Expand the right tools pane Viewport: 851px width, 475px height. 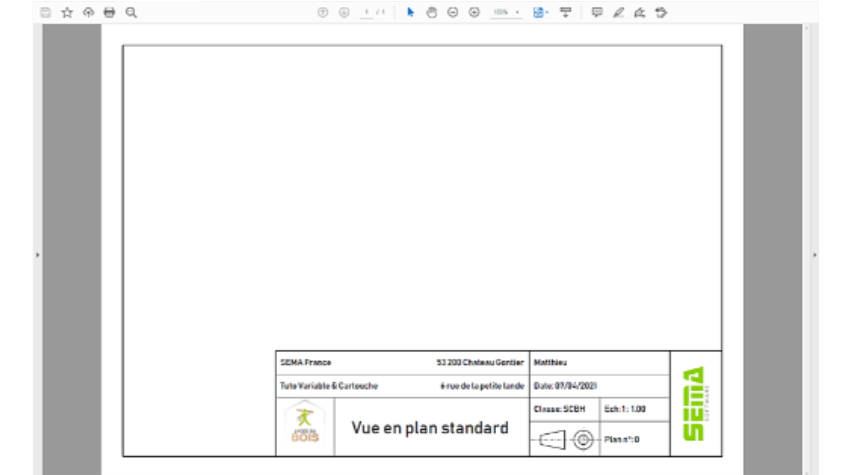click(814, 255)
